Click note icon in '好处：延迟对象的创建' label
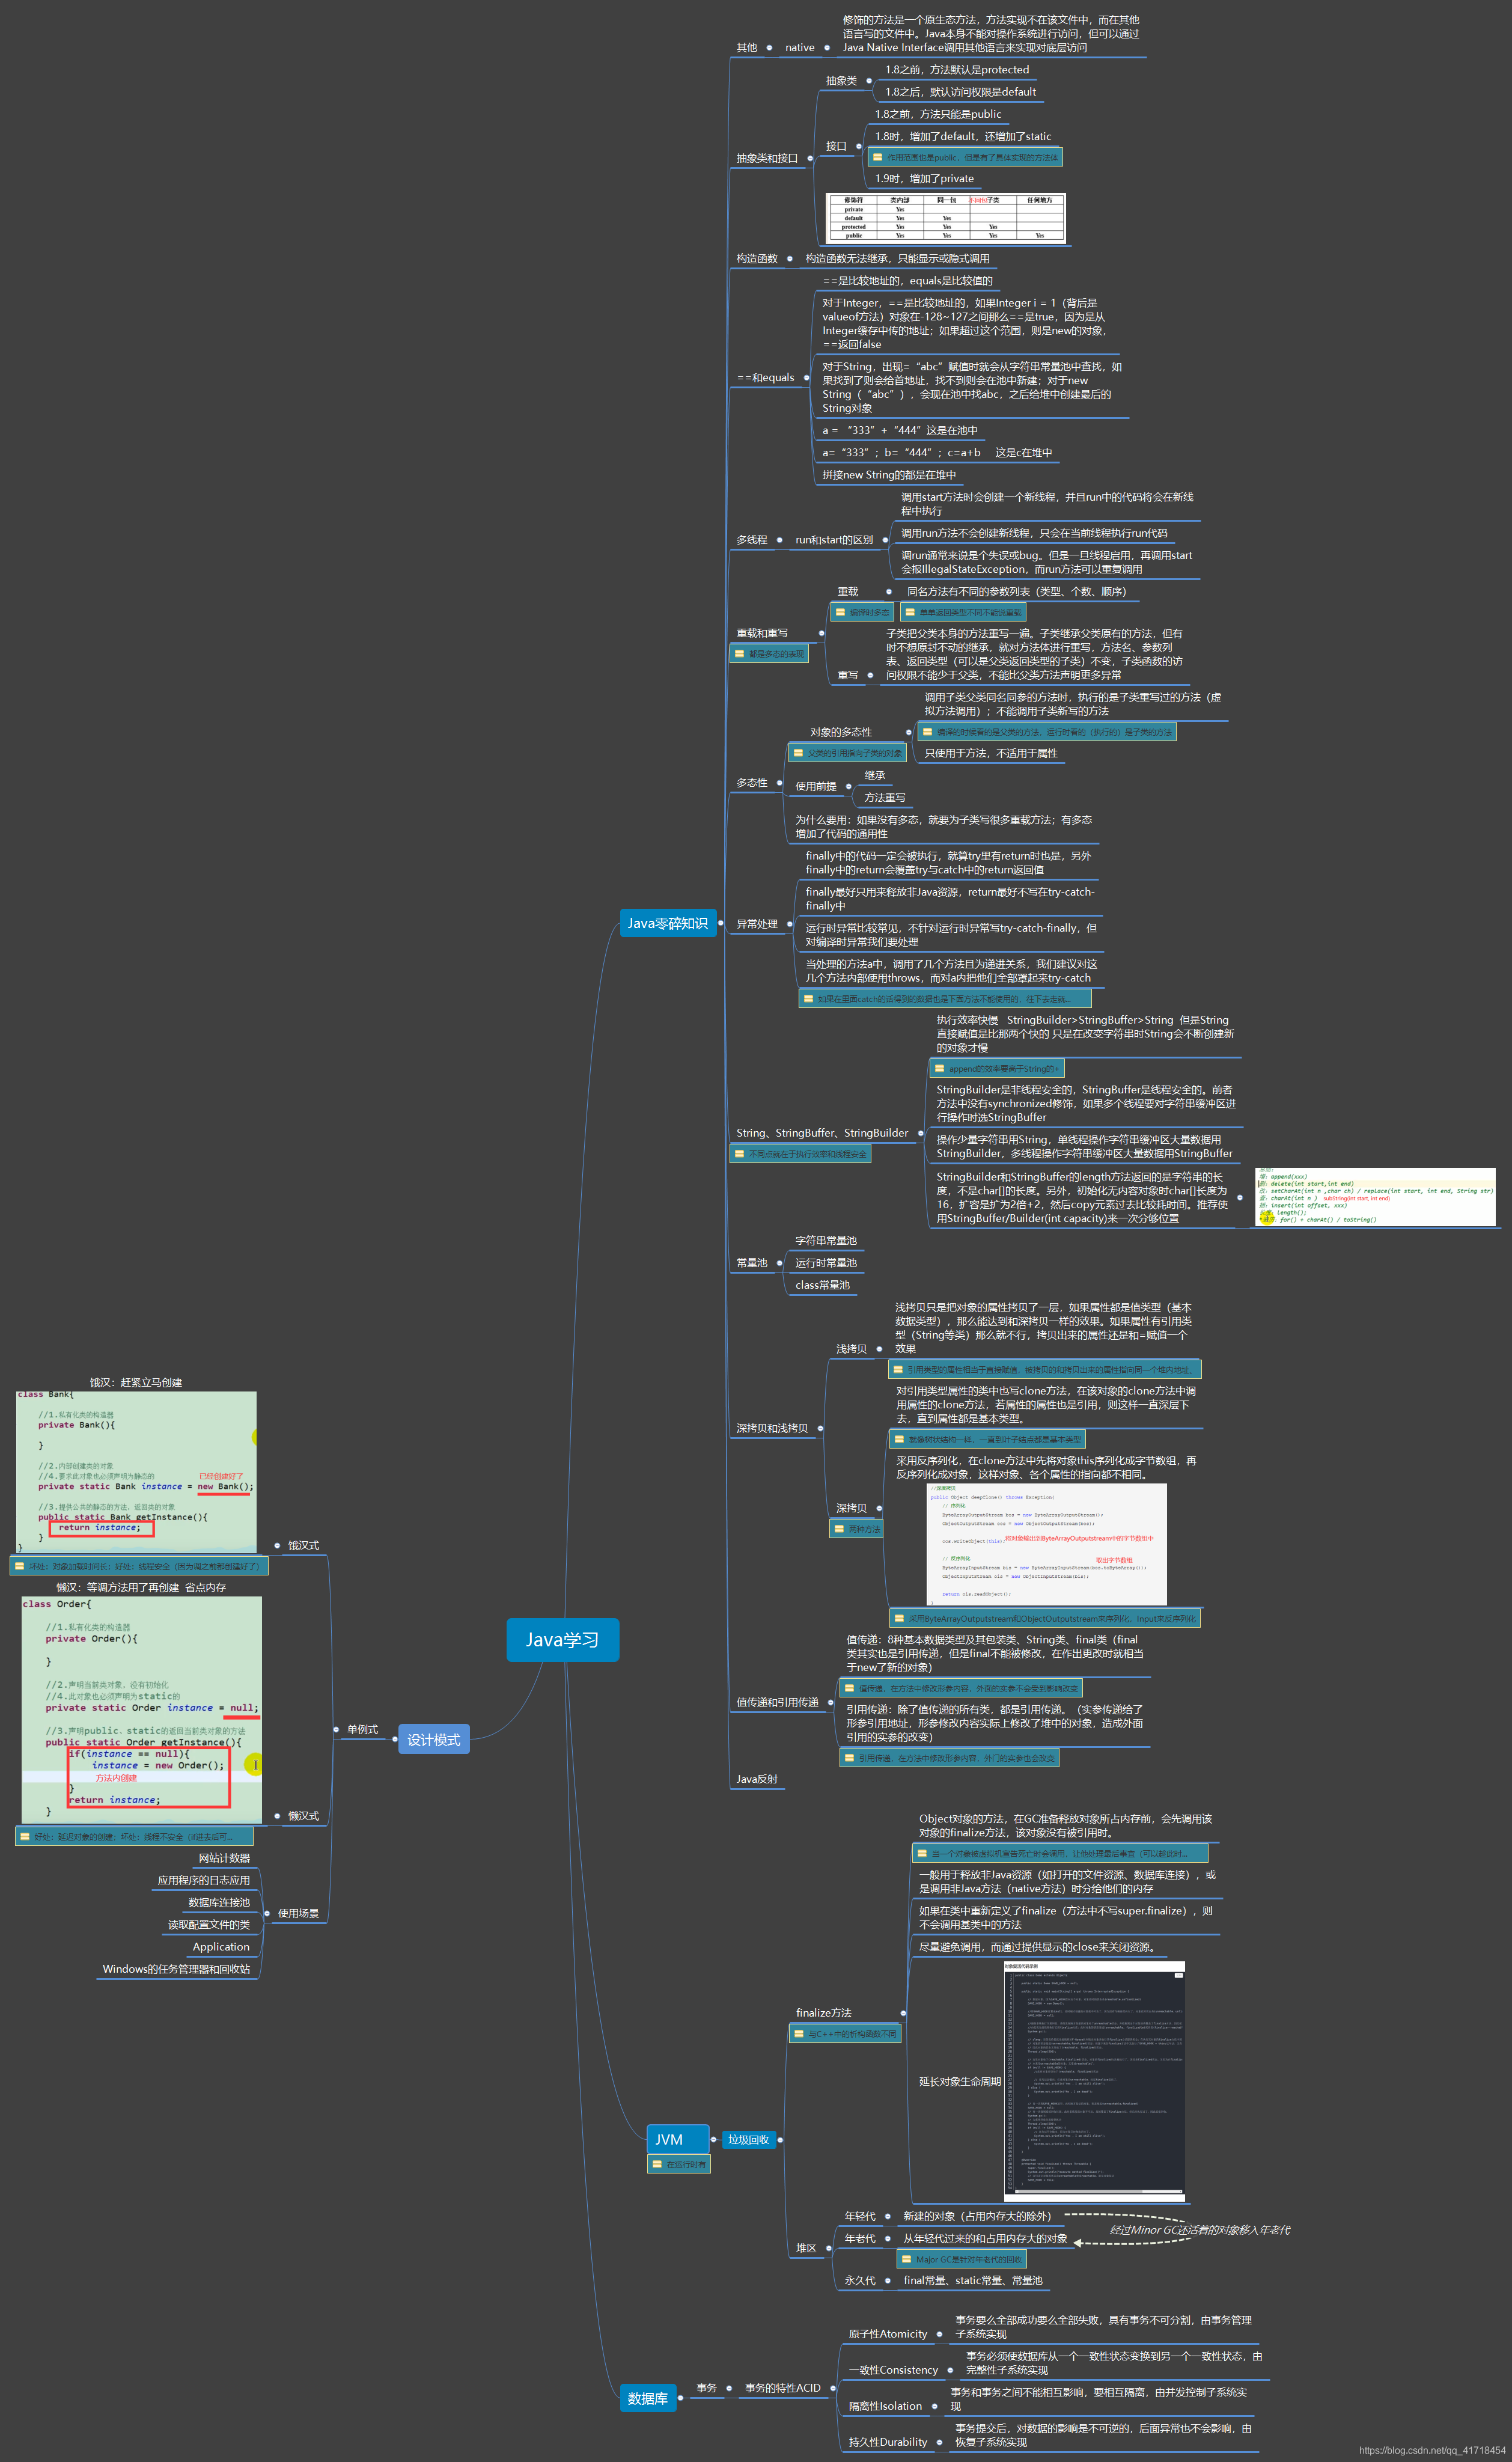1512x2462 pixels. [24, 1836]
